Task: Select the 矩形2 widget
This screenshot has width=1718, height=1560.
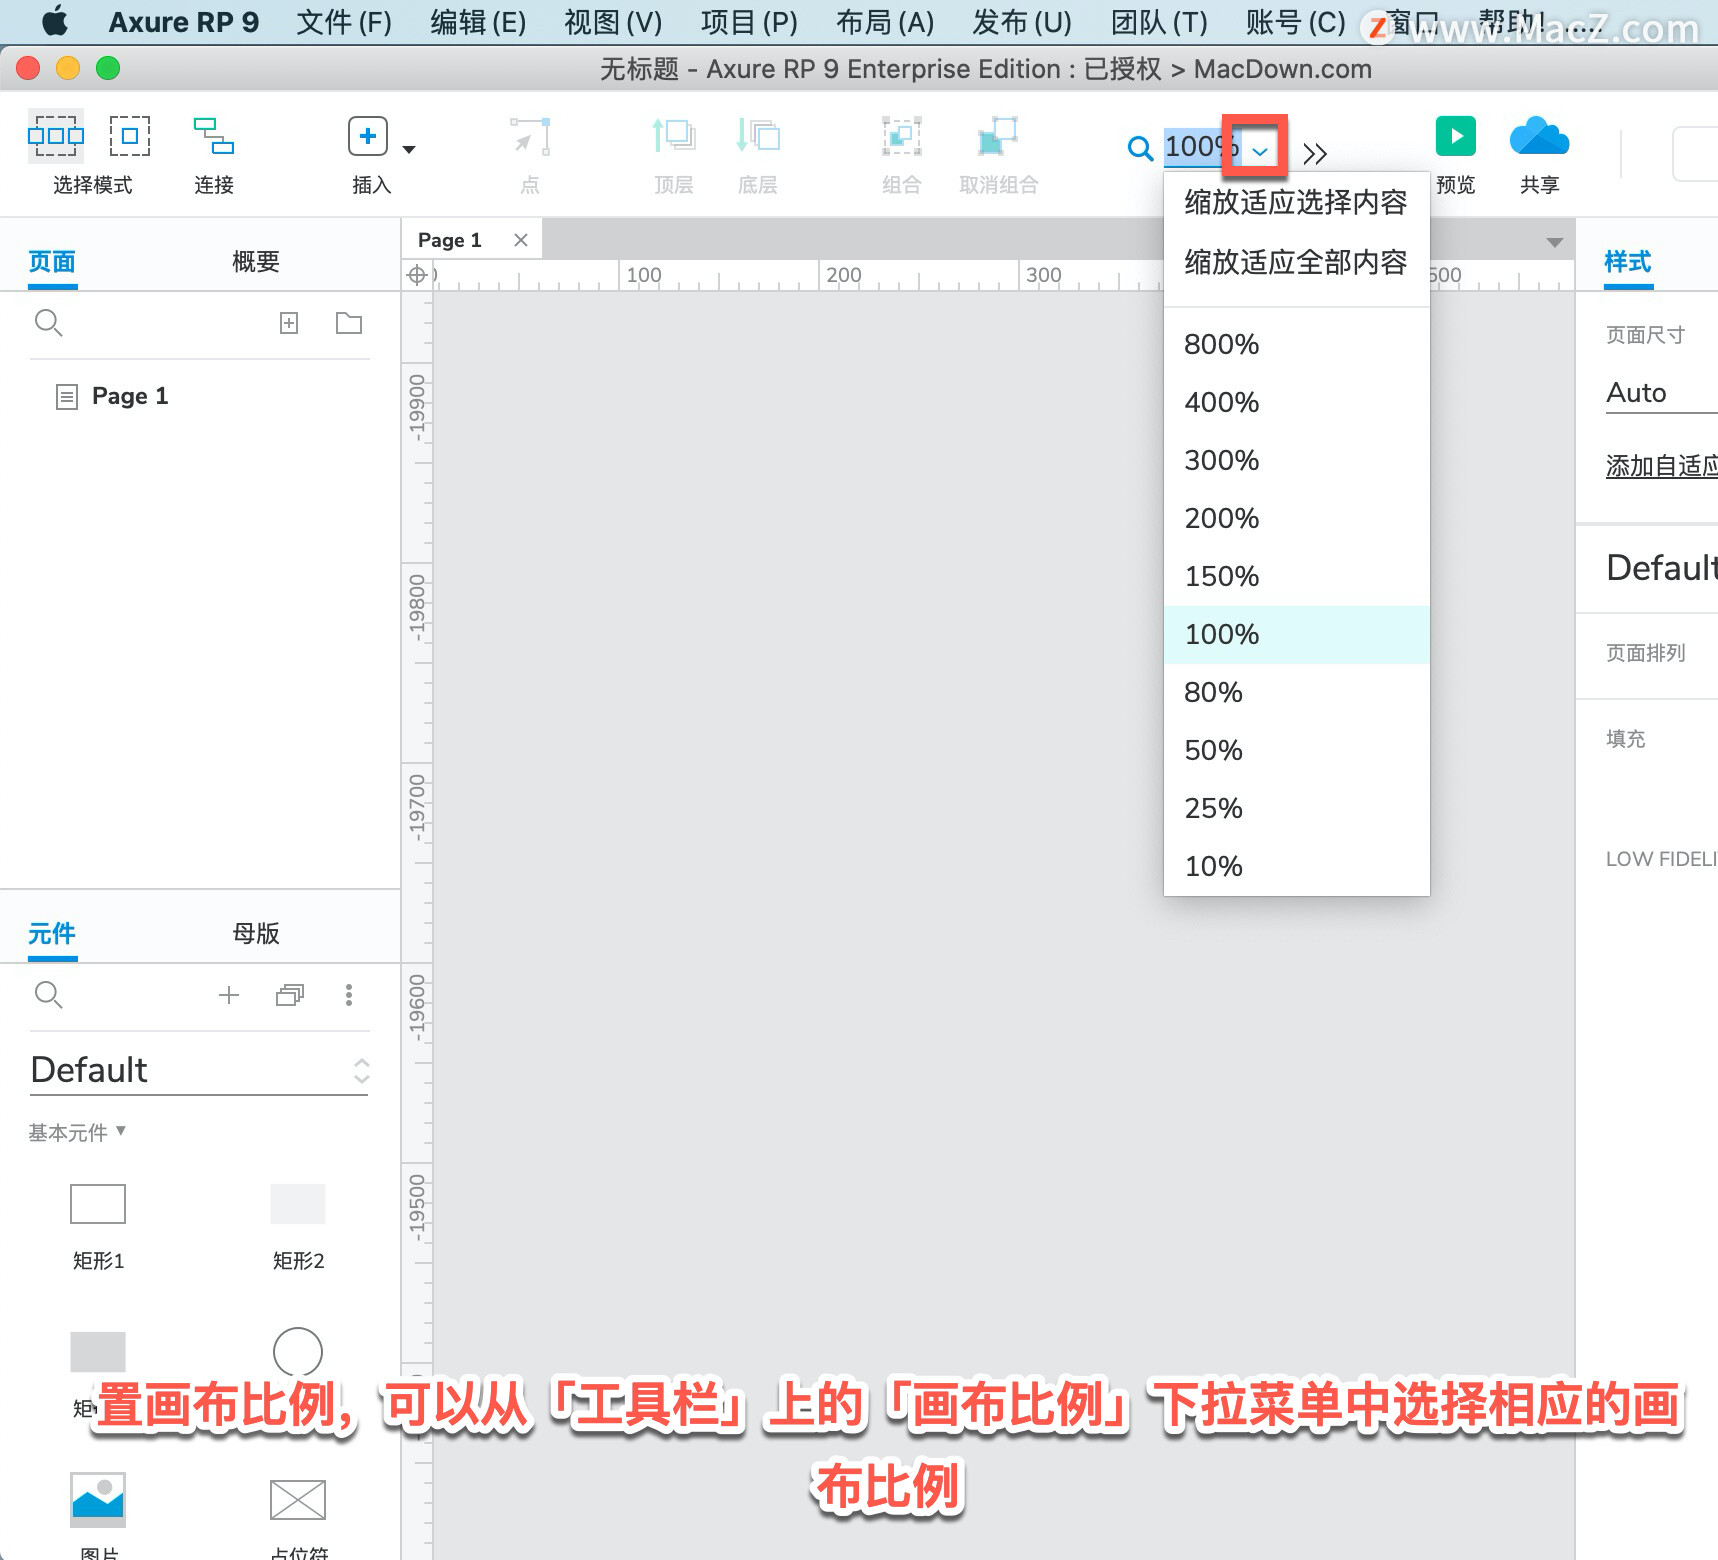Action: click(x=298, y=1204)
